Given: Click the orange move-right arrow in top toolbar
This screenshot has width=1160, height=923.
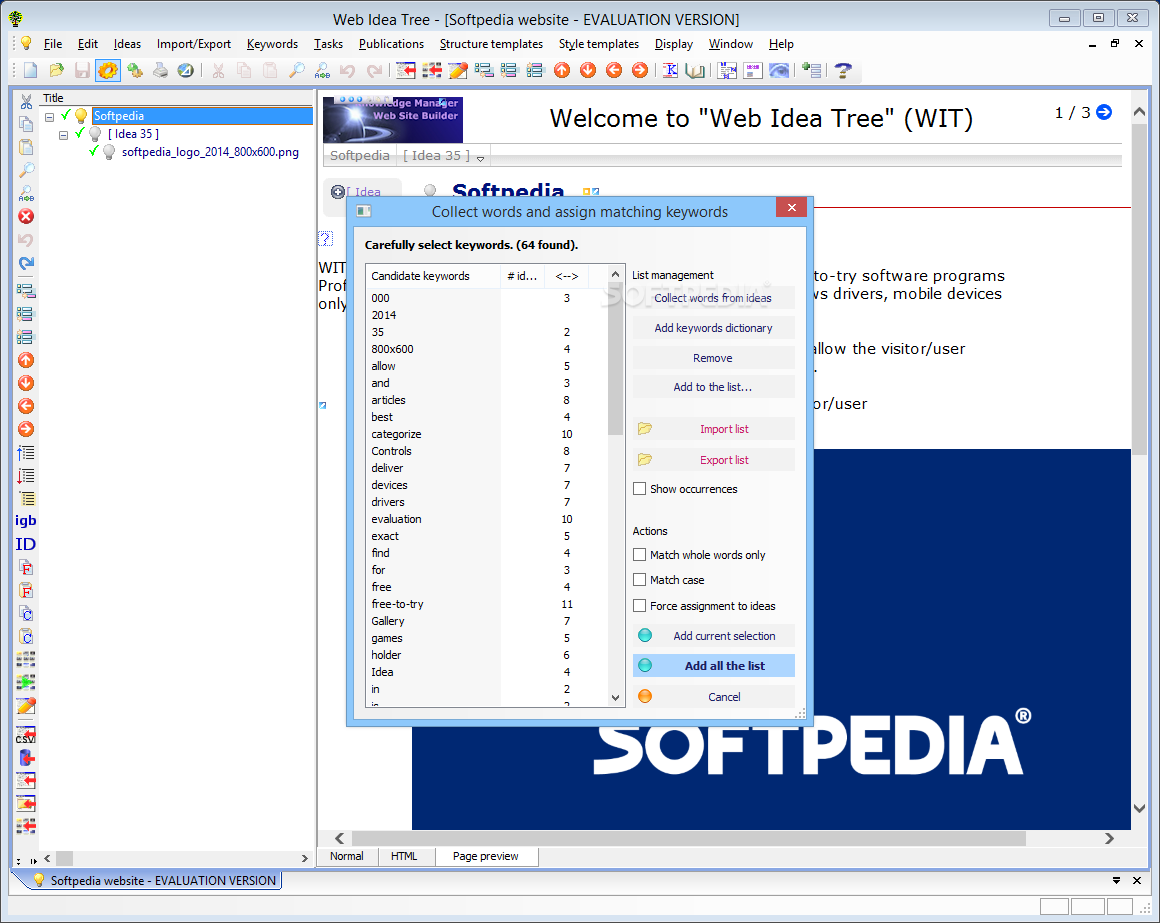Looking at the screenshot, I should point(640,70).
